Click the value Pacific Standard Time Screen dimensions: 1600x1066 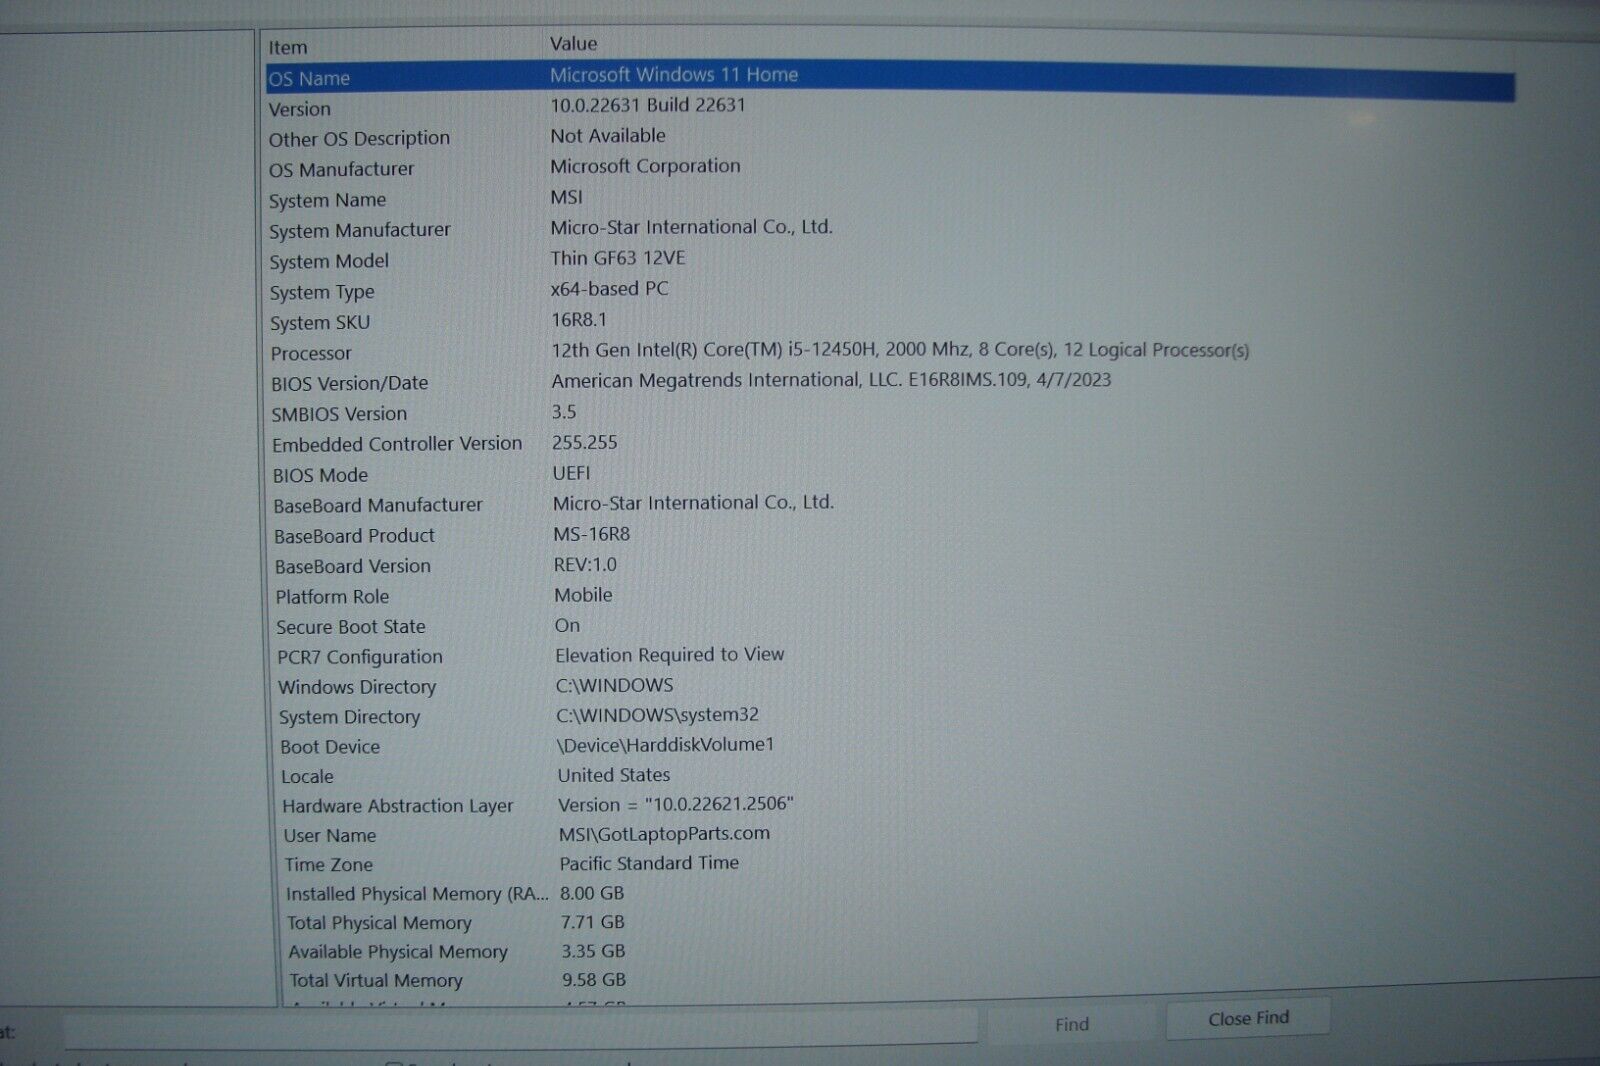coord(649,863)
